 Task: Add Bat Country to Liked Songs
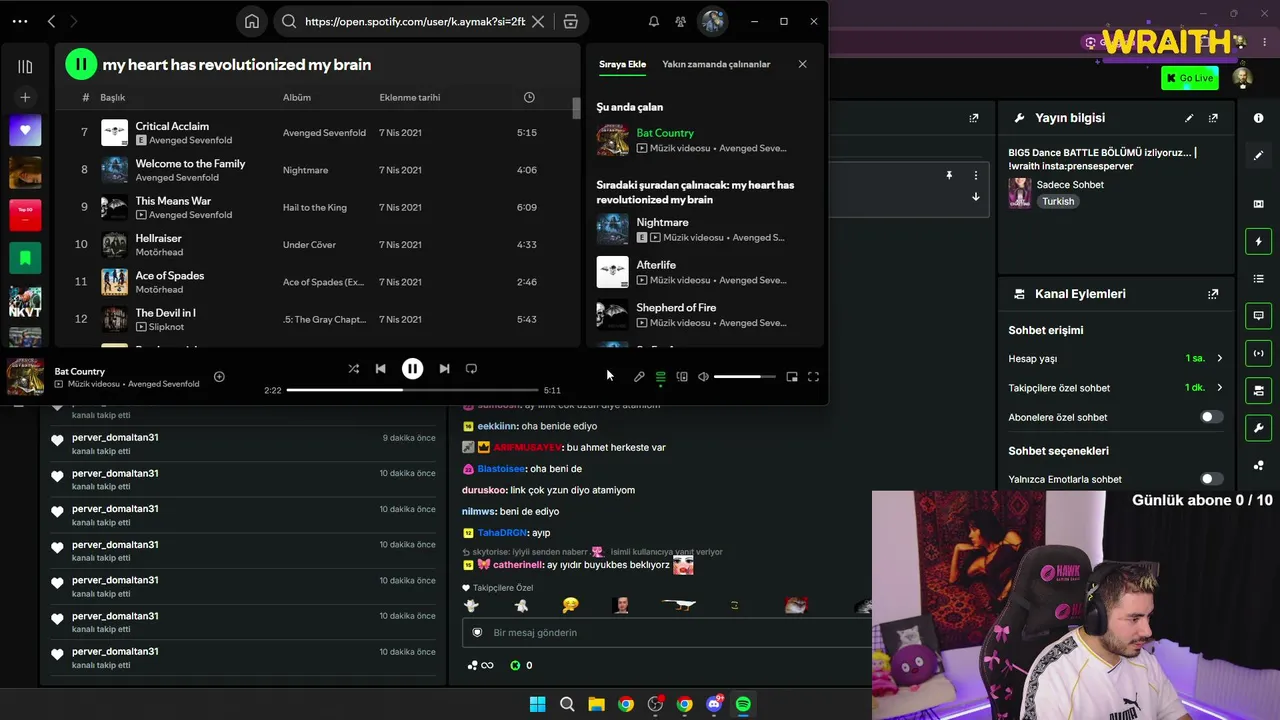[219, 377]
